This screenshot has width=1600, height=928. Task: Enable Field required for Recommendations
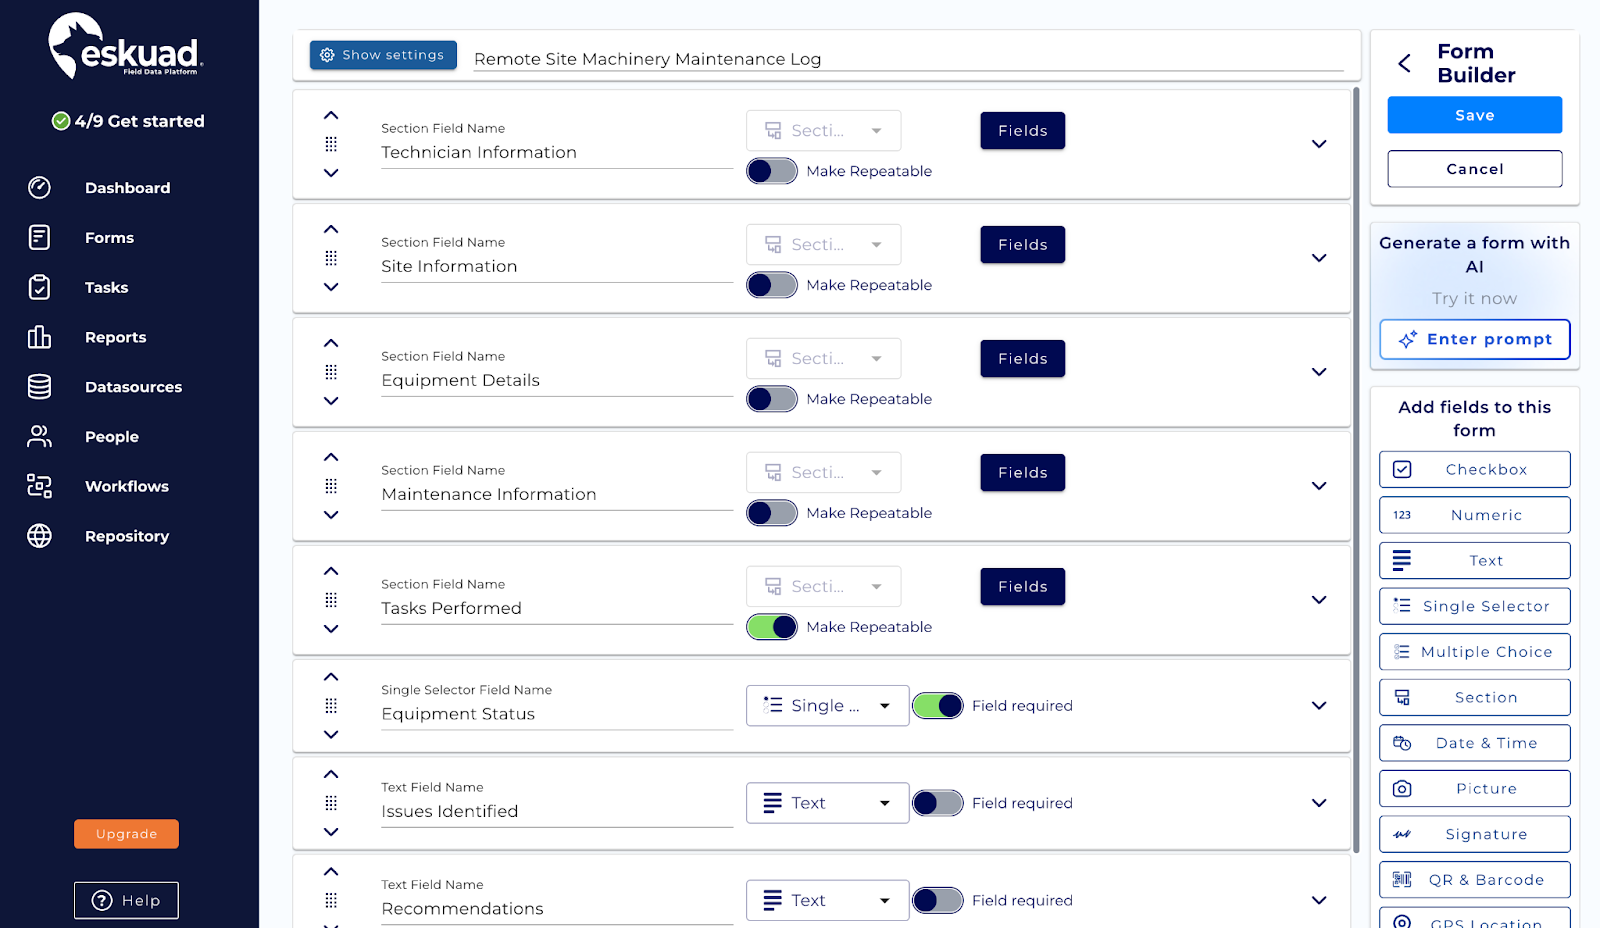pyautogui.click(x=938, y=900)
